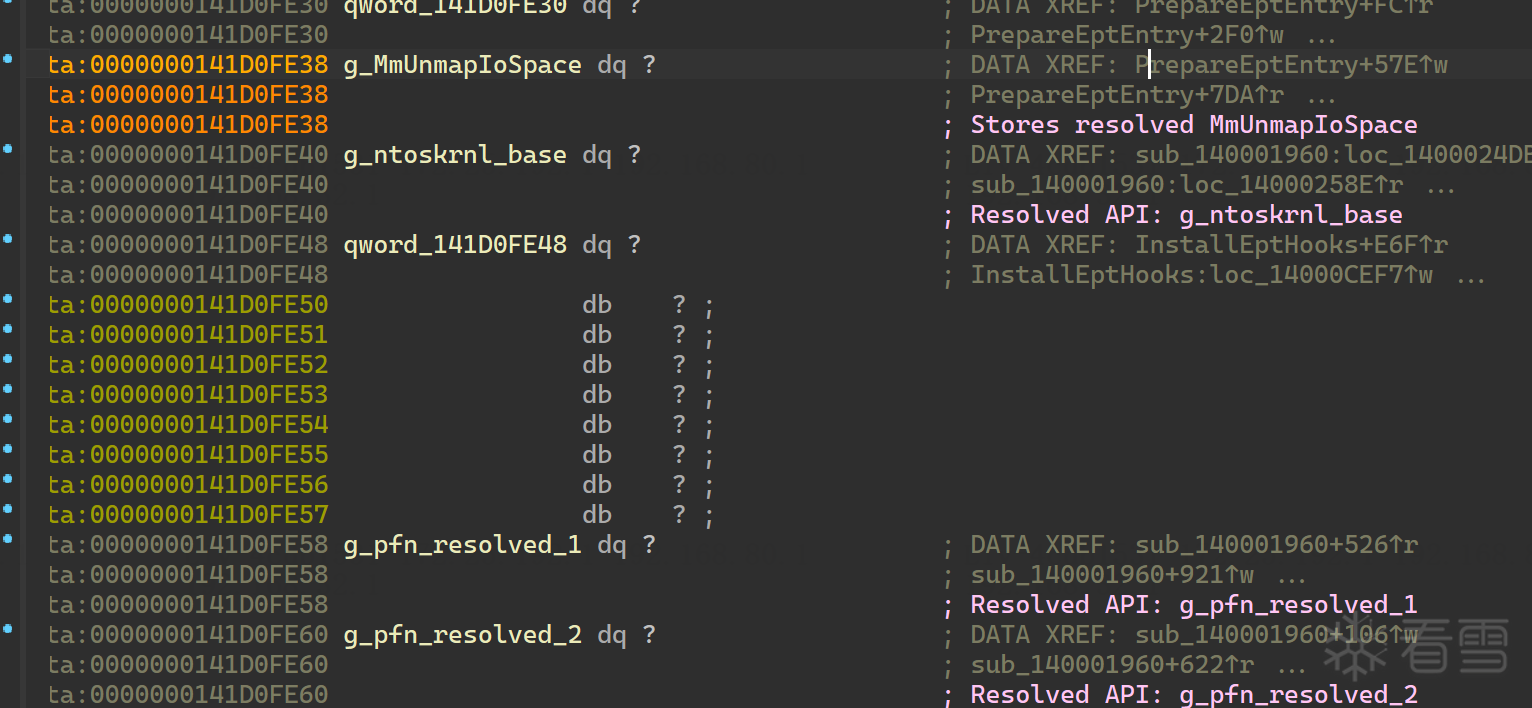Click address ta:0000000141D0FE52
Image resolution: width=1532 pixels, height=708 pixels.
click(188, 365)
